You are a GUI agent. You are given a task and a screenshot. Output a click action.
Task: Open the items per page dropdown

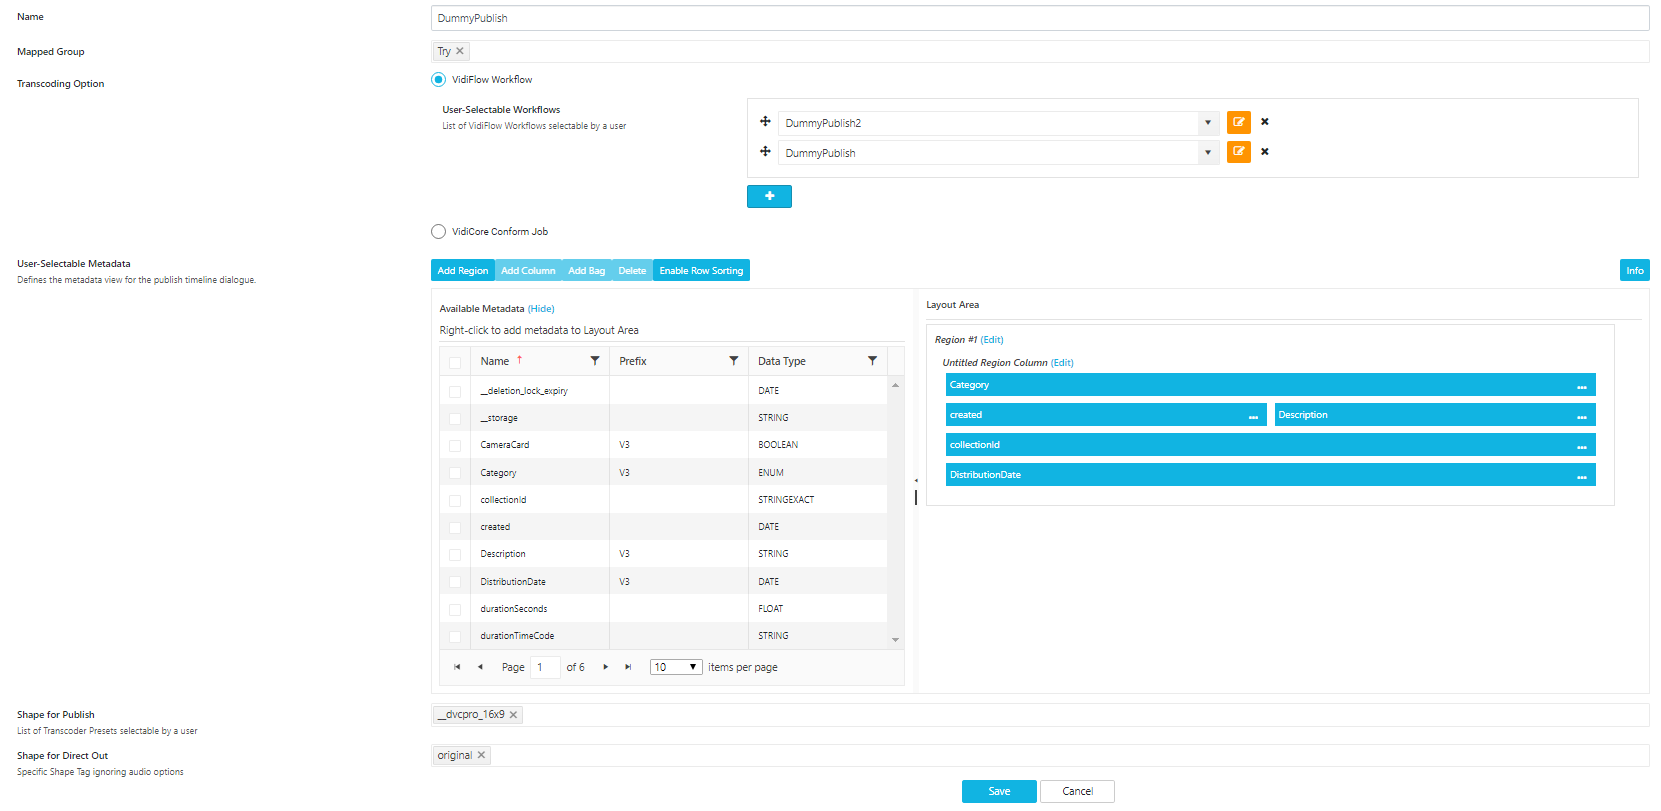pyautogui.click(x=676, y=667)
